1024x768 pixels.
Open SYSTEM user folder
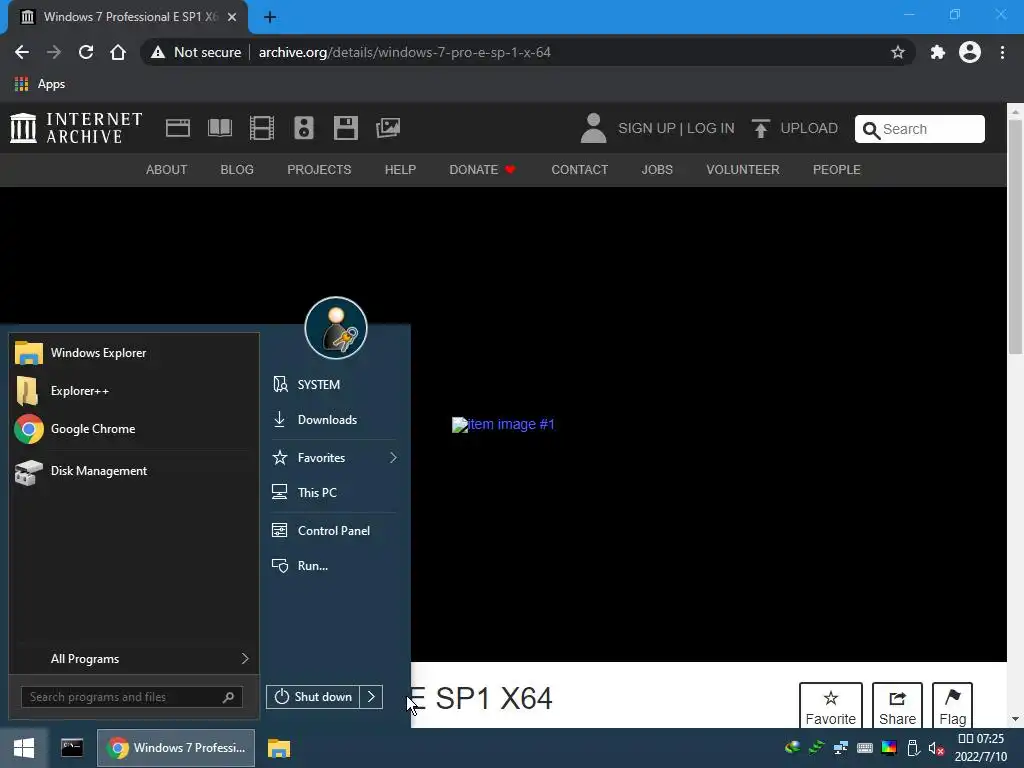(x=334, y=385)
